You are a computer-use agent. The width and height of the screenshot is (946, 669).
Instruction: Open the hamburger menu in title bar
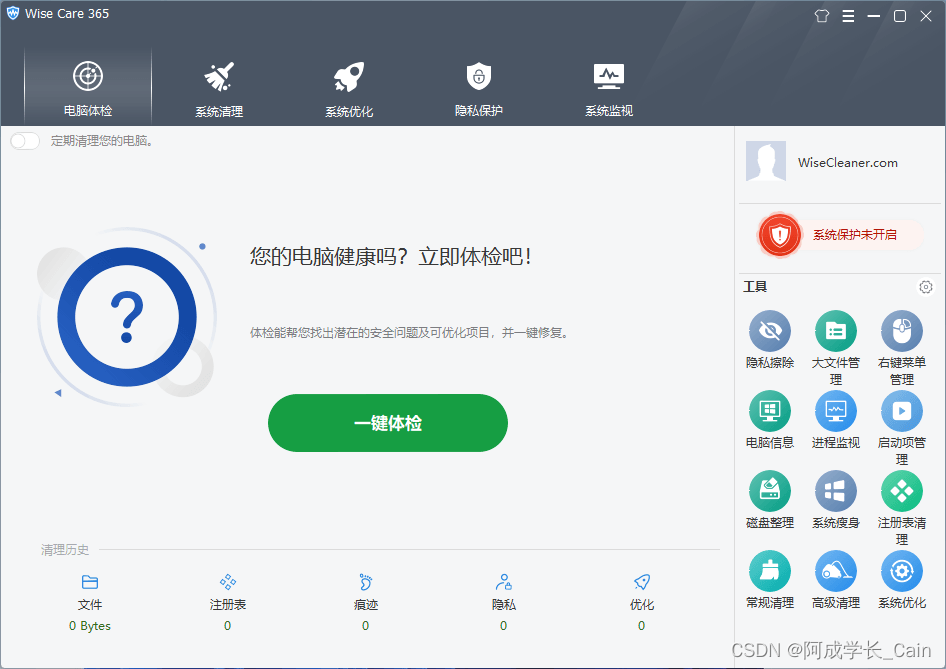[848, 16]
